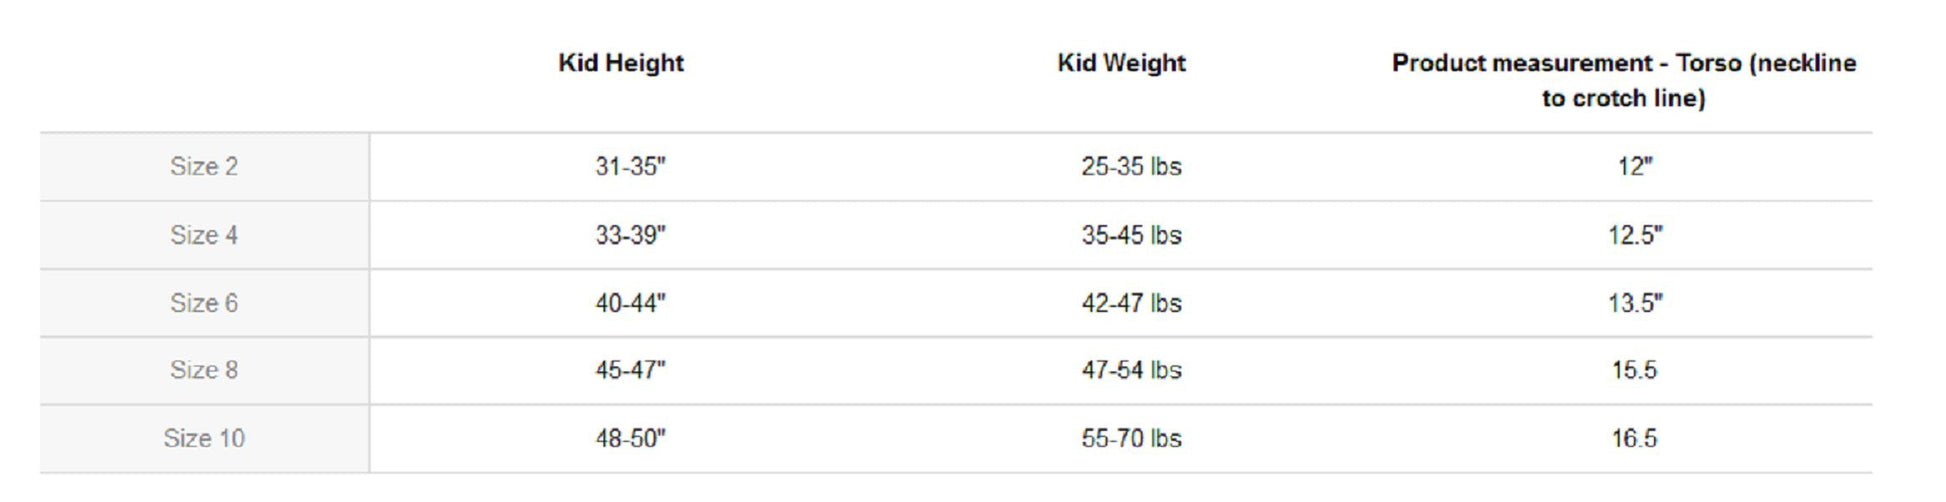This screenshot has height=502, width=1946.
Task: Click the 13.5" torso measurement cell
Action: [x=1634, y=303]
